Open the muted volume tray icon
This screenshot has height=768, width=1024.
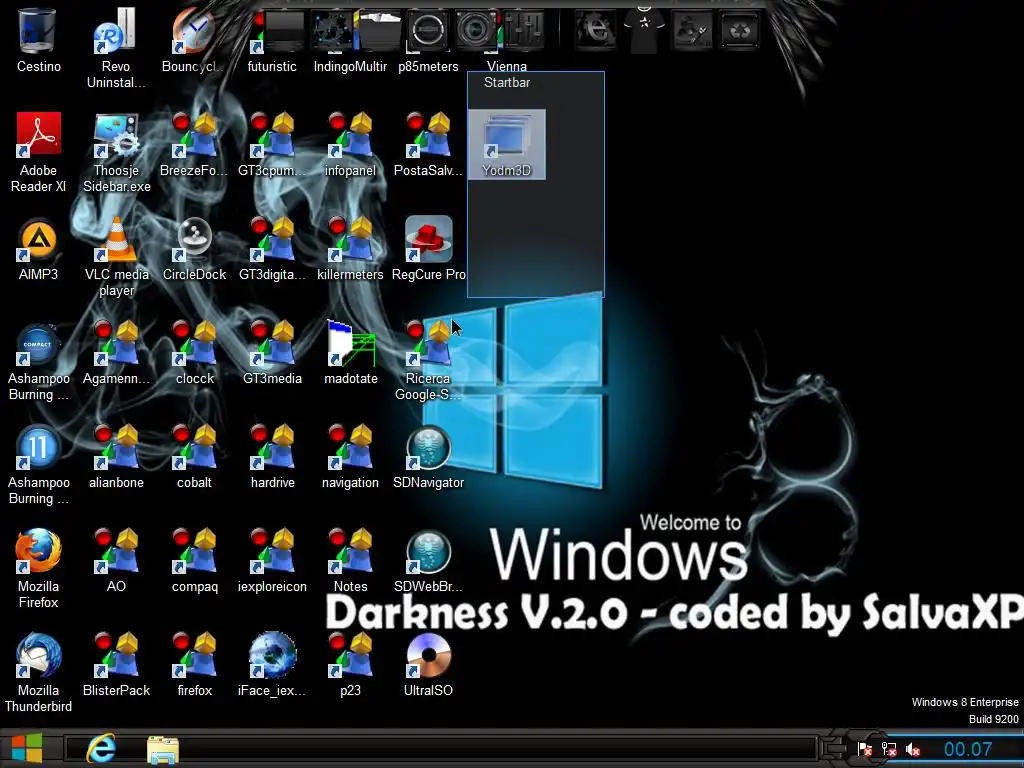[x=913, y=749]
